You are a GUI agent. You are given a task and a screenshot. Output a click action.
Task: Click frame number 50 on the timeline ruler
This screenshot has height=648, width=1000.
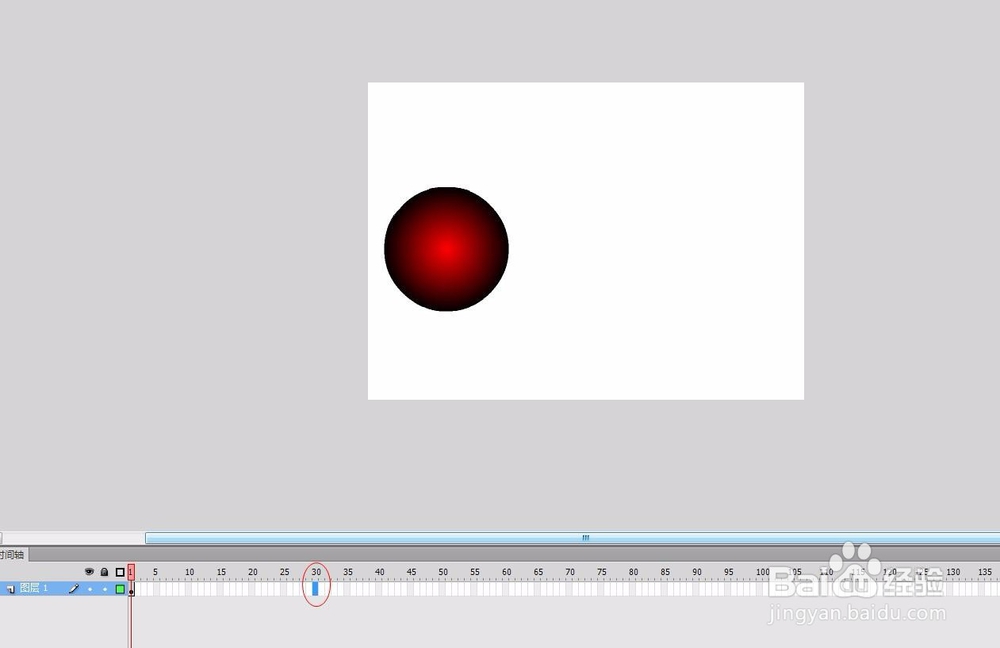pos(443,572)
